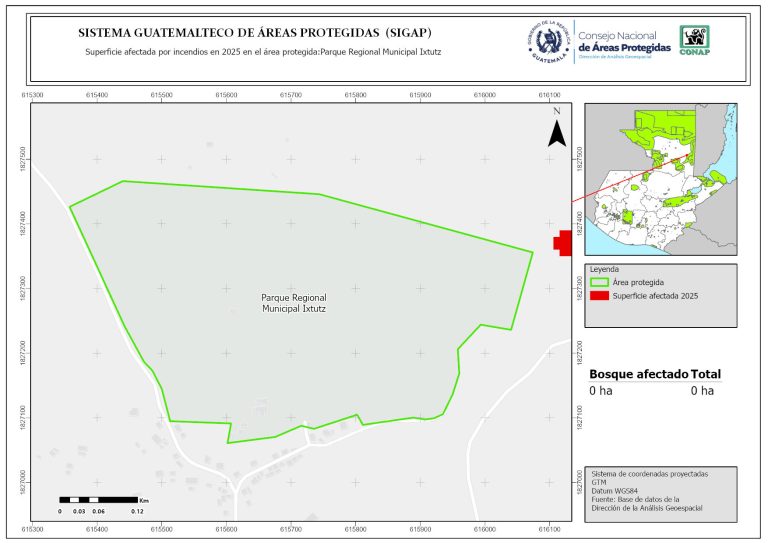Click the black and white scale bar
The width and height of the screenshot is (768, 543).
(x=97, y=498)
